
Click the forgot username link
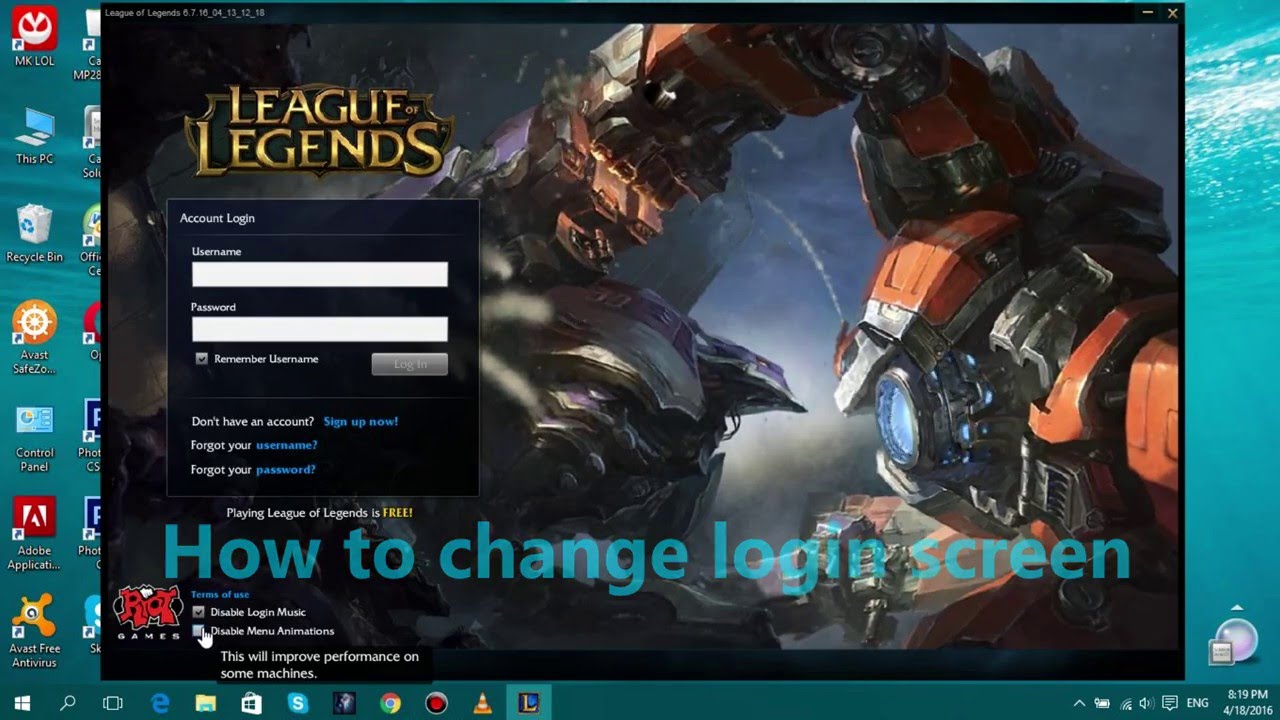click(x=286, y=445)
